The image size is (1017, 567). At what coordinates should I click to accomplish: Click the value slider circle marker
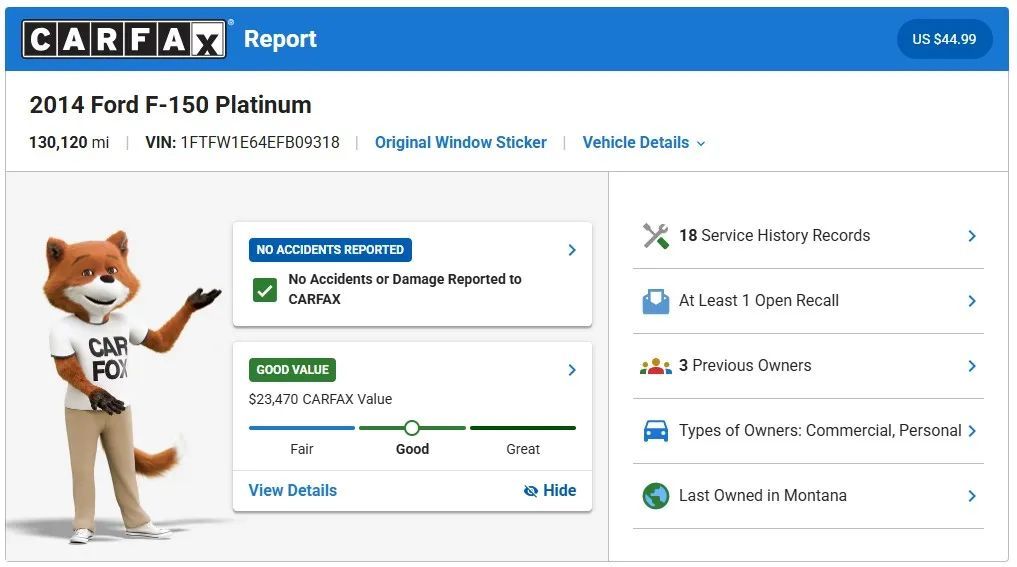(412, 428)
